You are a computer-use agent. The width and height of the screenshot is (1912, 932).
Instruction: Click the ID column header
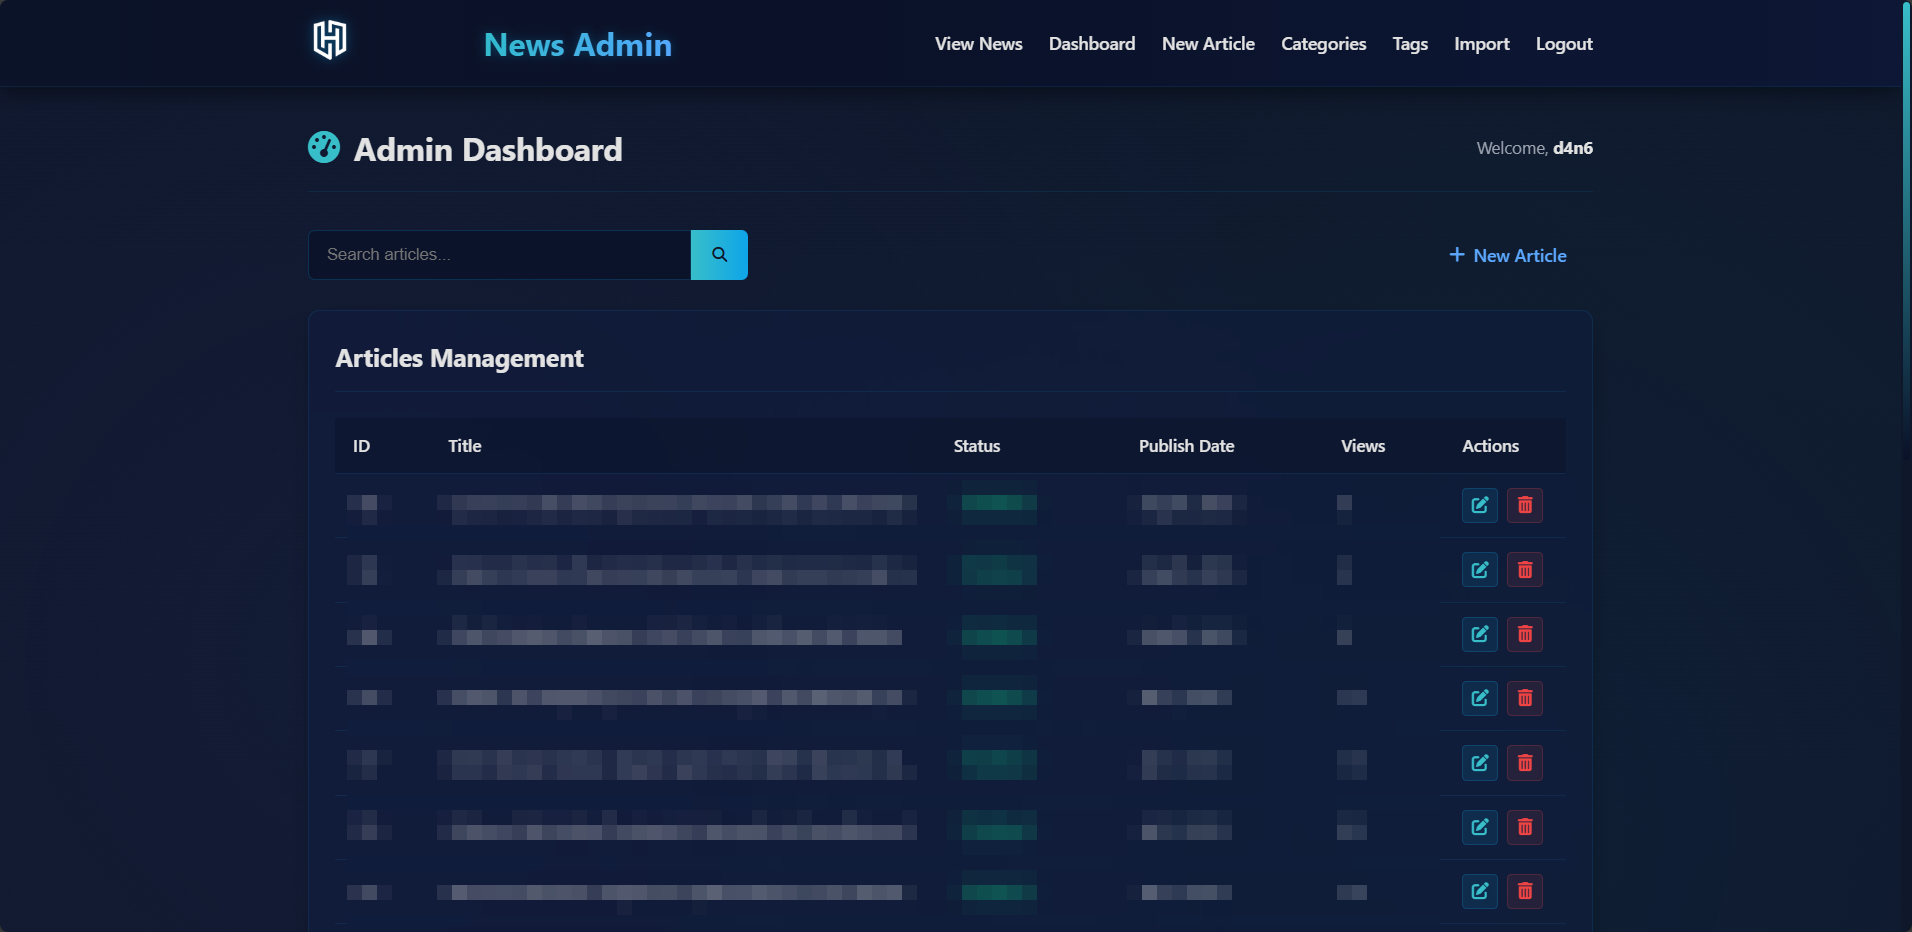[361, 446]
